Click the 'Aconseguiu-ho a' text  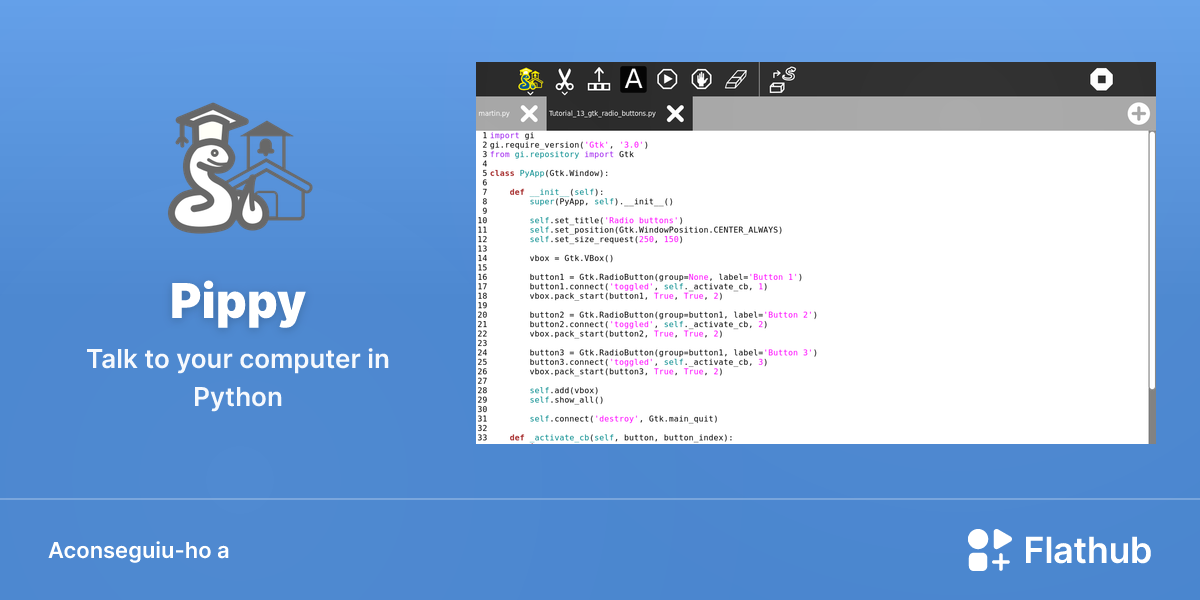point(138,551)
